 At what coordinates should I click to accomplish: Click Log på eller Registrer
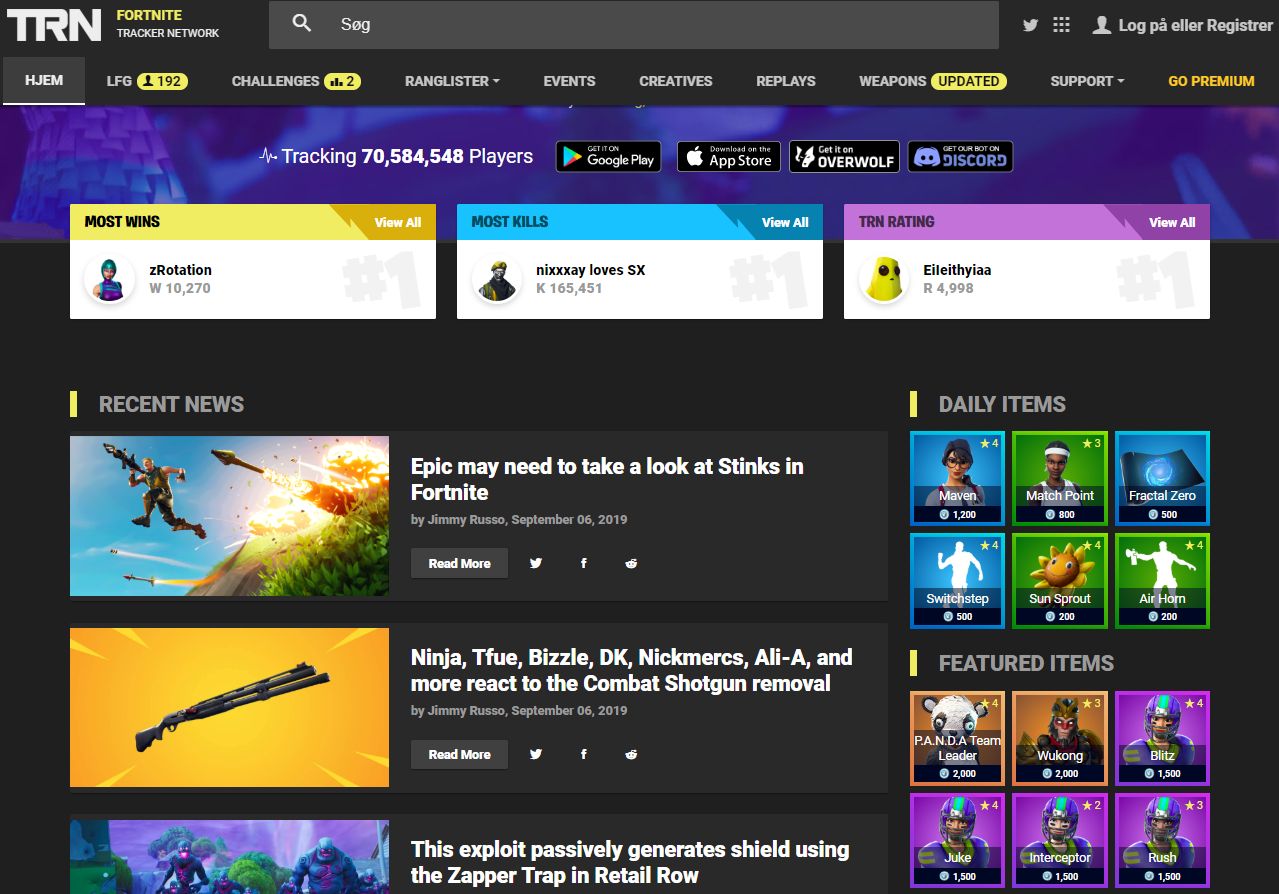click(x=1195, y=25)
